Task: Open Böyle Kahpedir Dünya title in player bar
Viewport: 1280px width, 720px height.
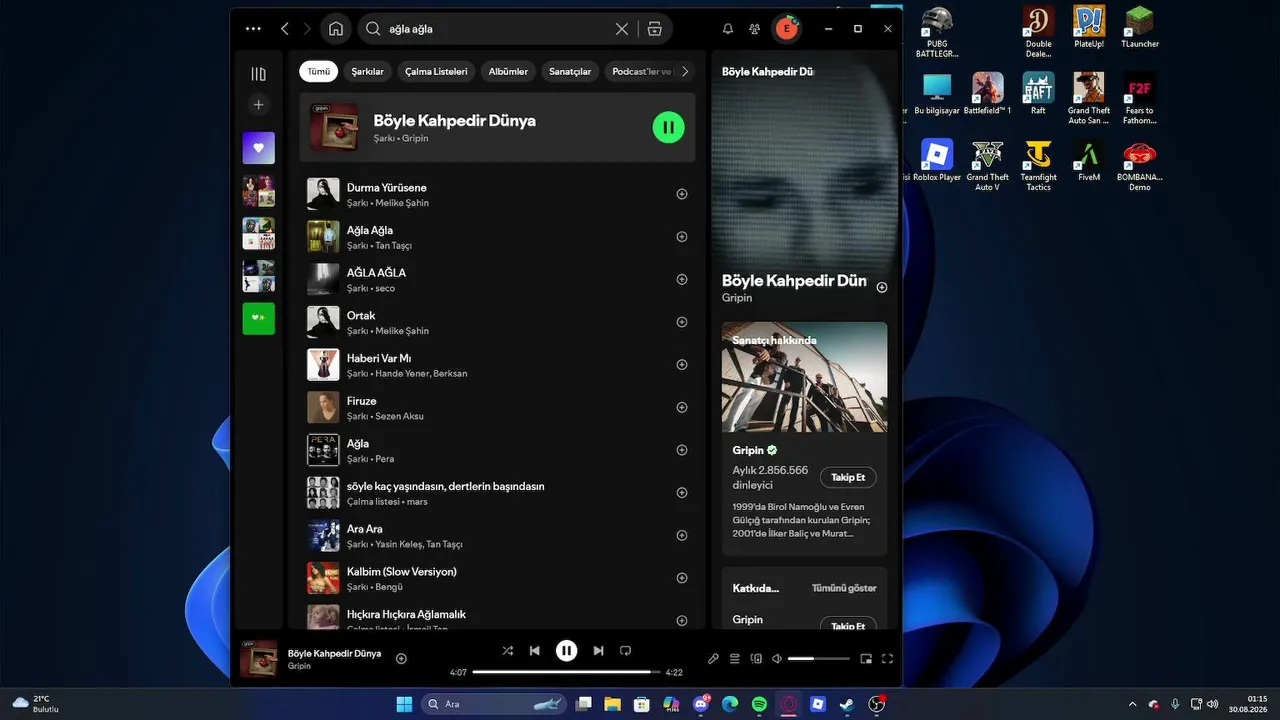Action: 334,653
